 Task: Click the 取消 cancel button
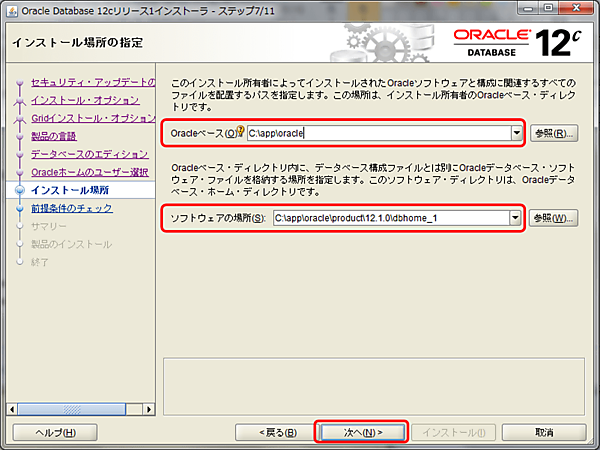click(x=544, y=432)
